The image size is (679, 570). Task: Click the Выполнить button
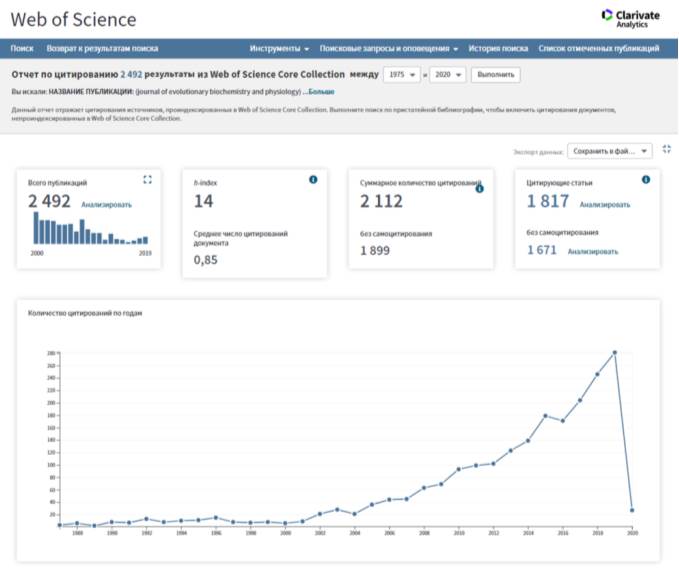[x=496, y=75]
